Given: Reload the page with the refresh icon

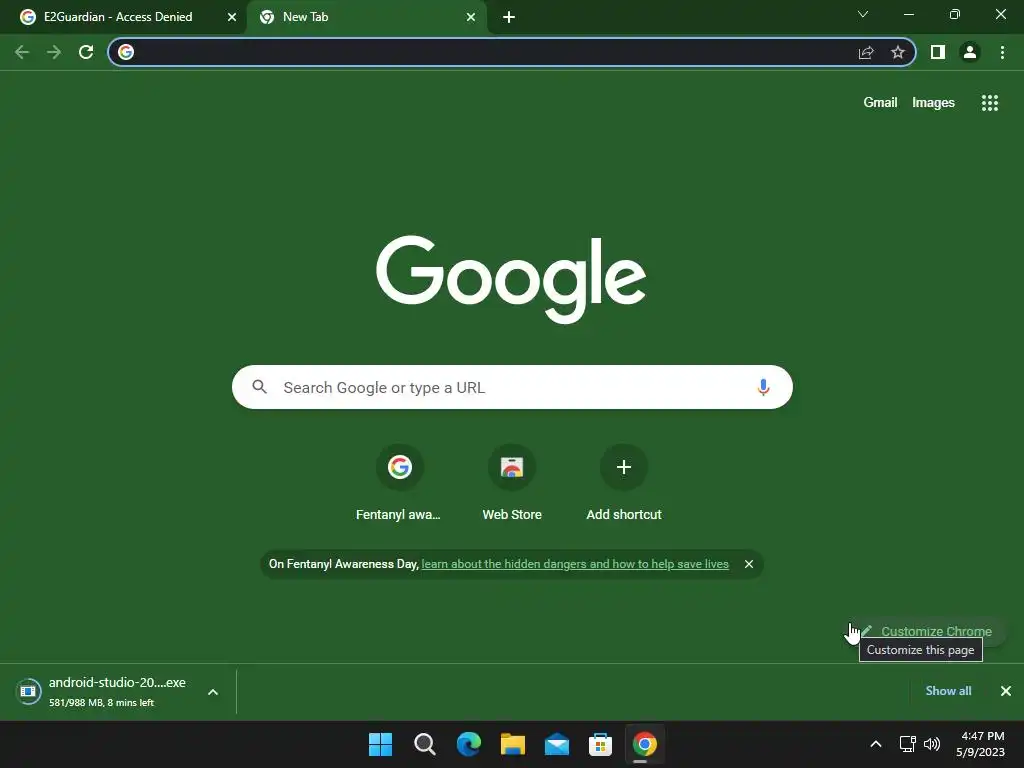Looking at the screenshot, I should [86, 52].
